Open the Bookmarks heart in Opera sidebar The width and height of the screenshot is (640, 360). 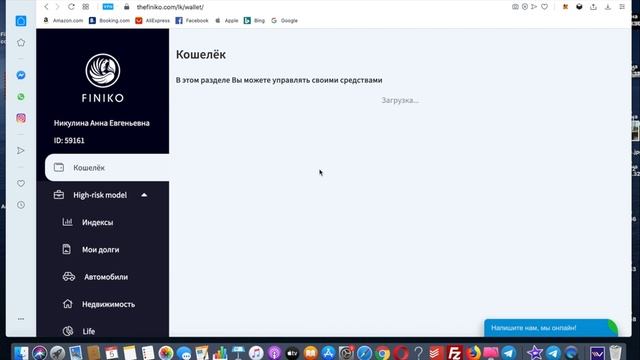click(x=21, y=183)
